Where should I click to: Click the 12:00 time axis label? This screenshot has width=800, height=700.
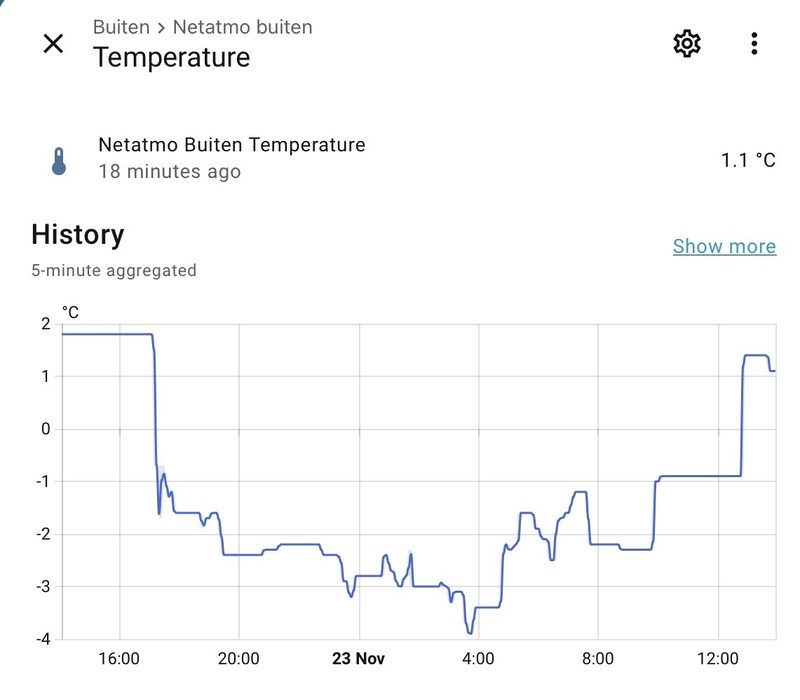pyautogui.click(x=718, y=659)
